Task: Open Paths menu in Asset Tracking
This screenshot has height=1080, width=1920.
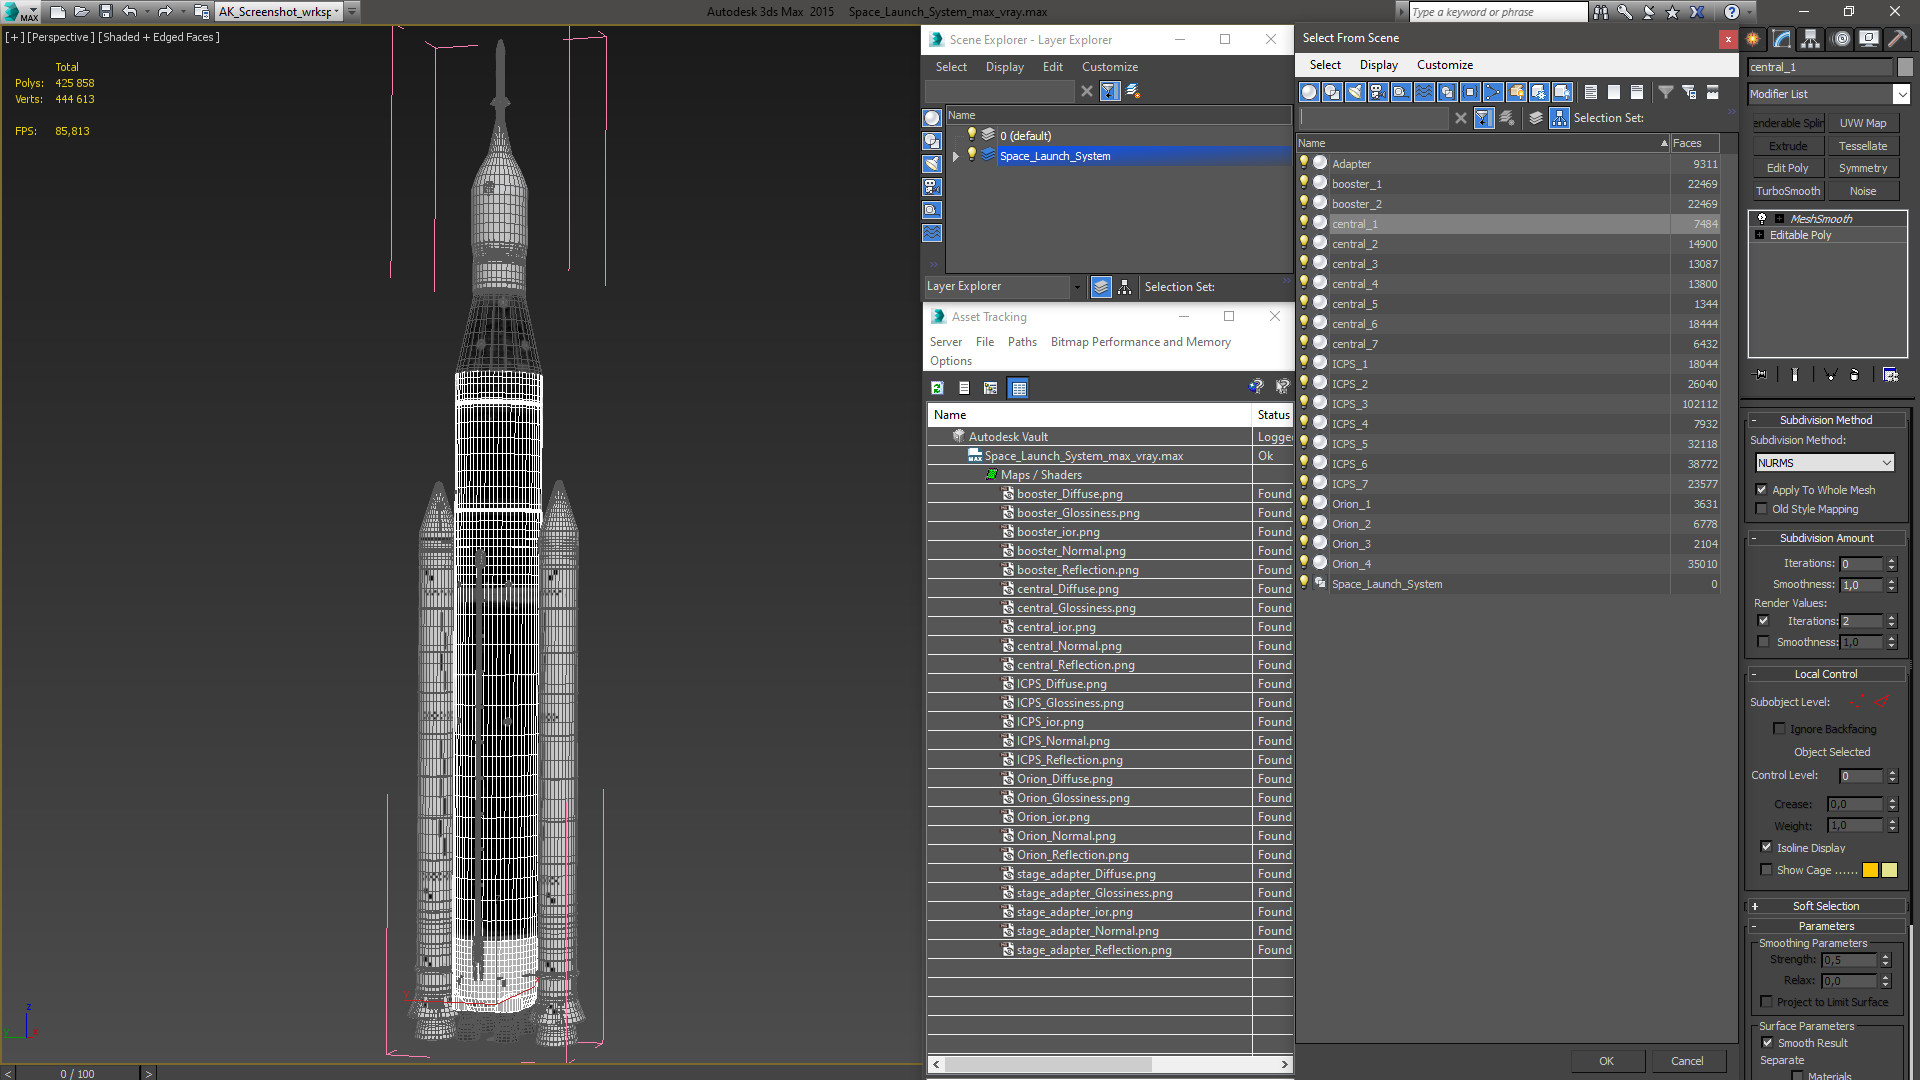Action: point(1022,342)
